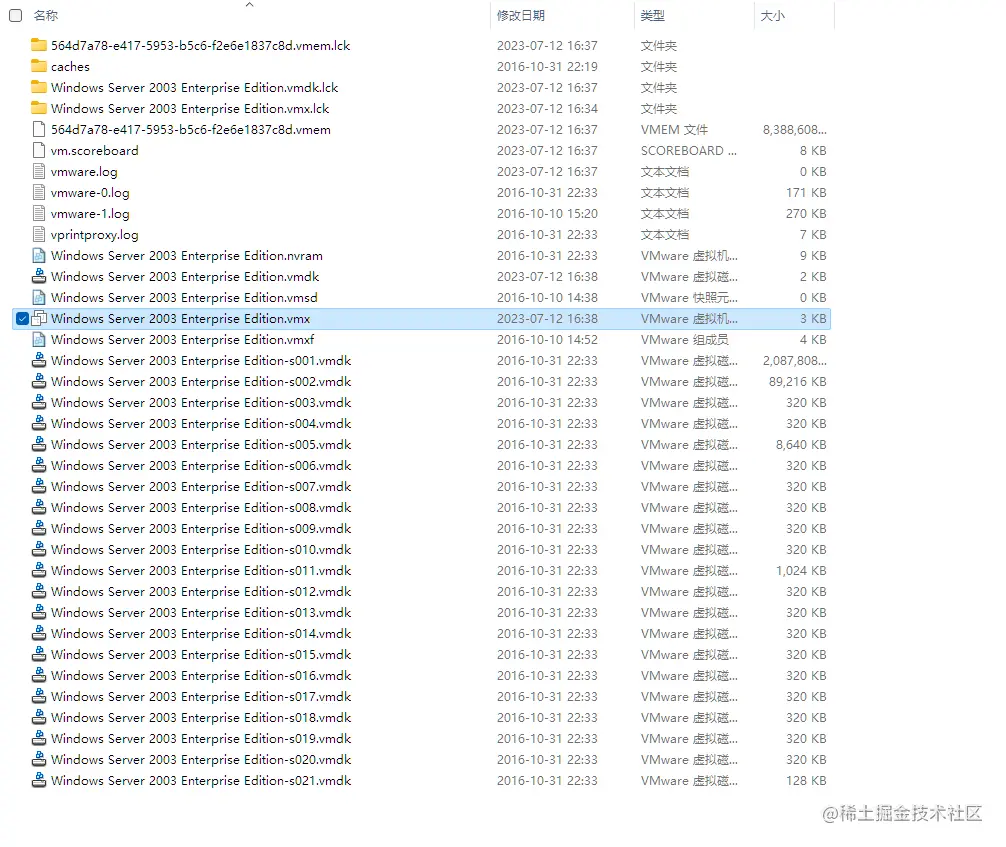
Task: Click disk icon of Edition-s005.vmdk
Action: click(39, 444)
